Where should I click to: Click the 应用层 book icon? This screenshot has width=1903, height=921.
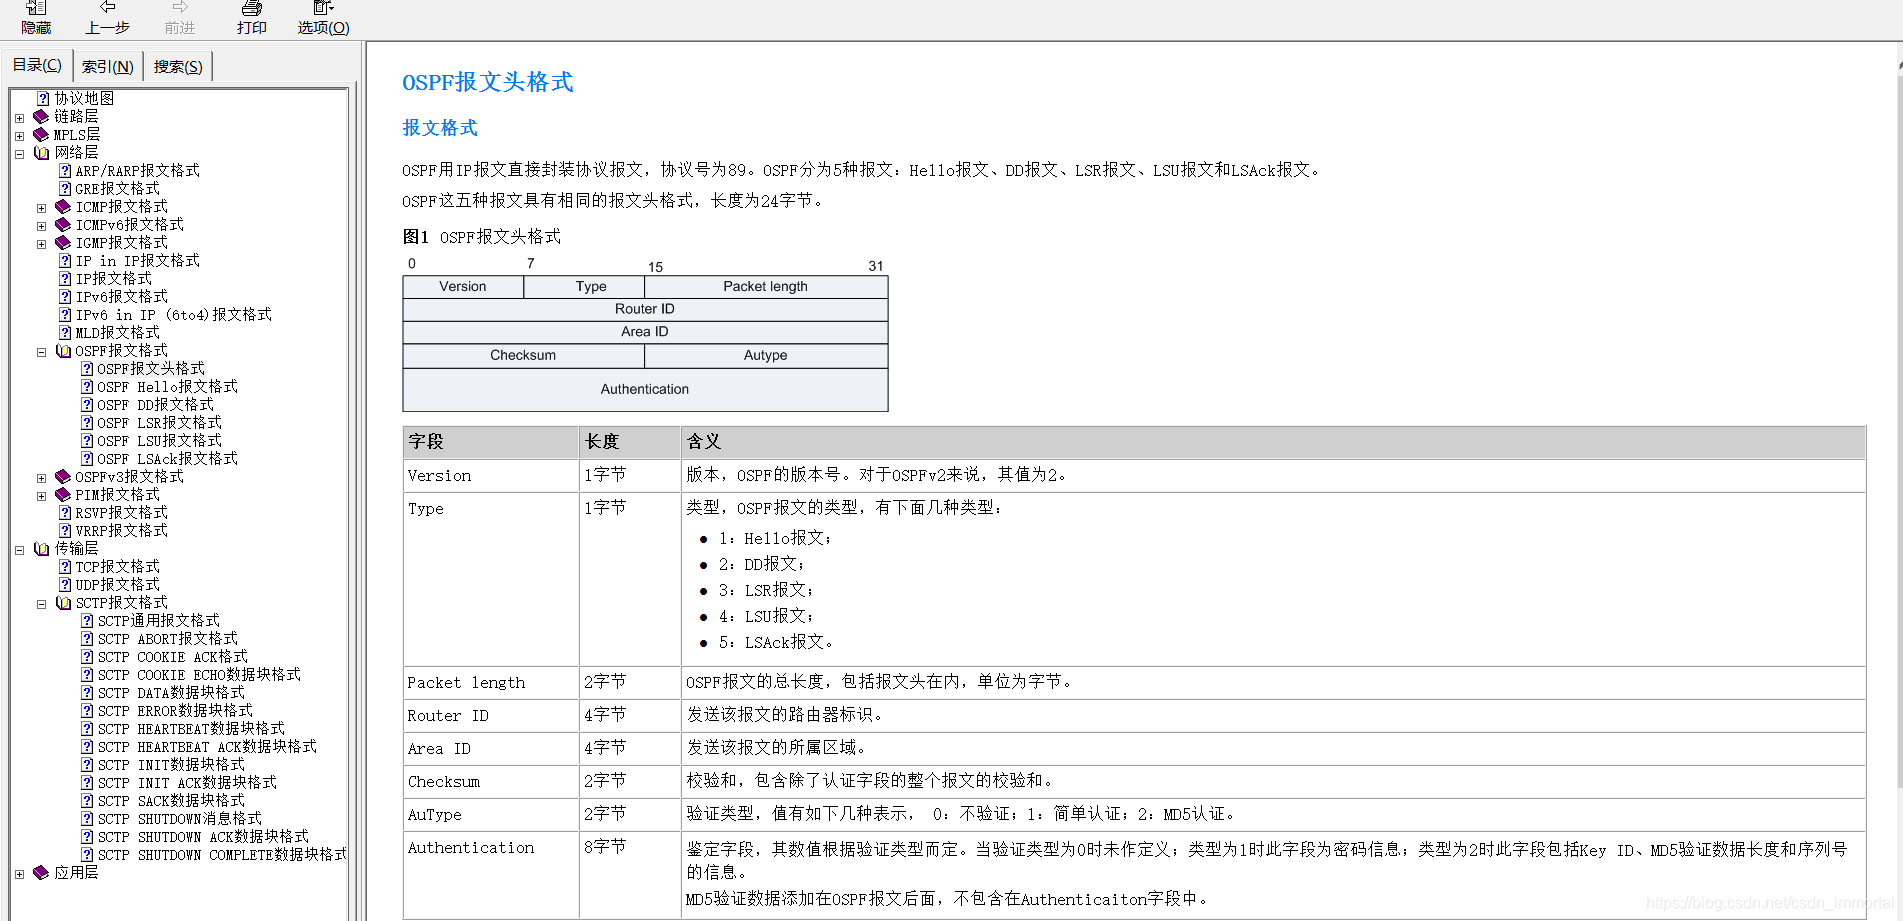pyautogui.click(x=41, y=873)
